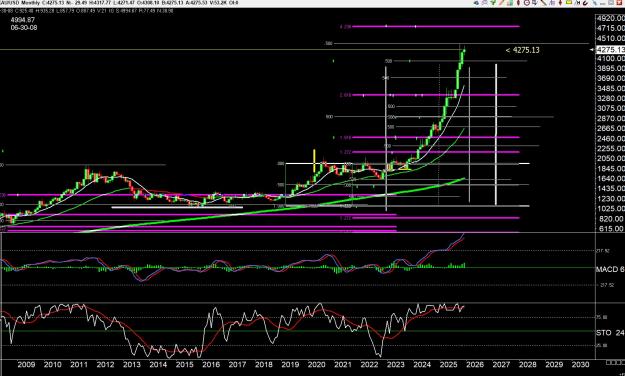Click the 4275.13 current price tag on the scale
625x376 pixels.
coord(611,50)
